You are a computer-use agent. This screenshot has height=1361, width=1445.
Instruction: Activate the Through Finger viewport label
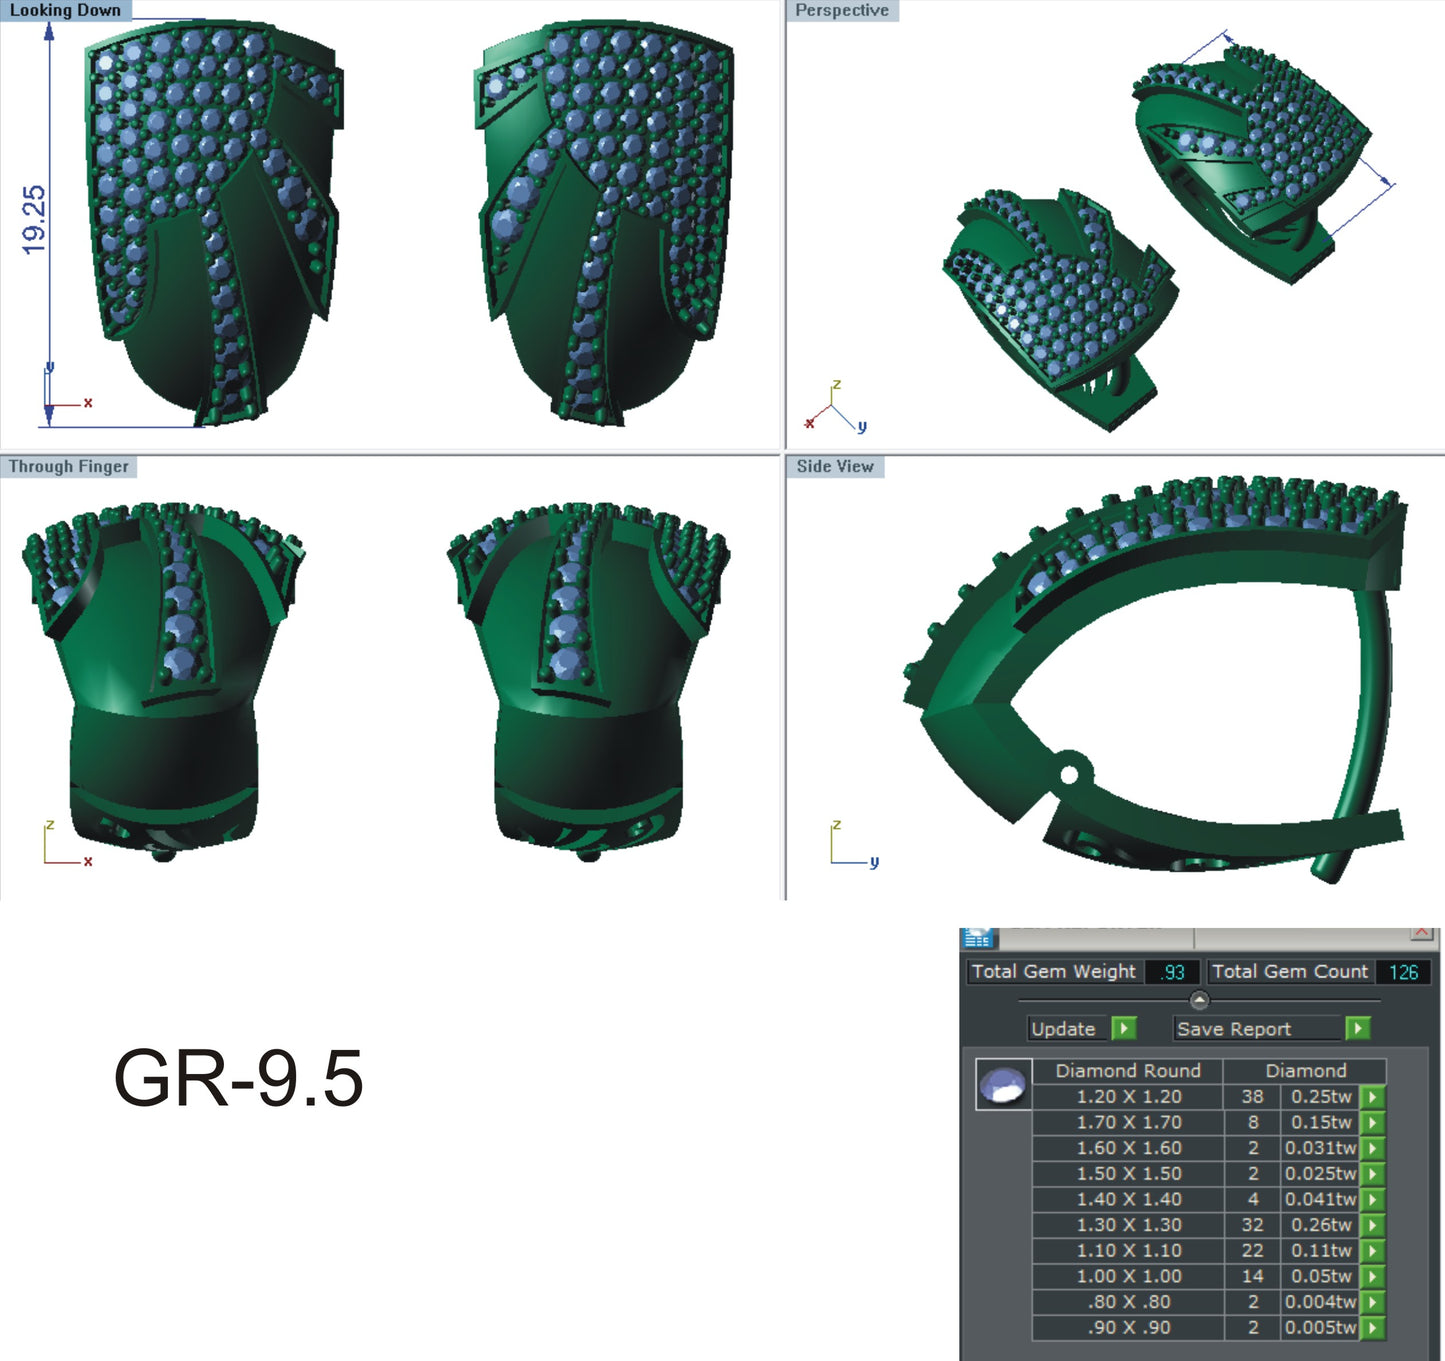pos(68,466)
